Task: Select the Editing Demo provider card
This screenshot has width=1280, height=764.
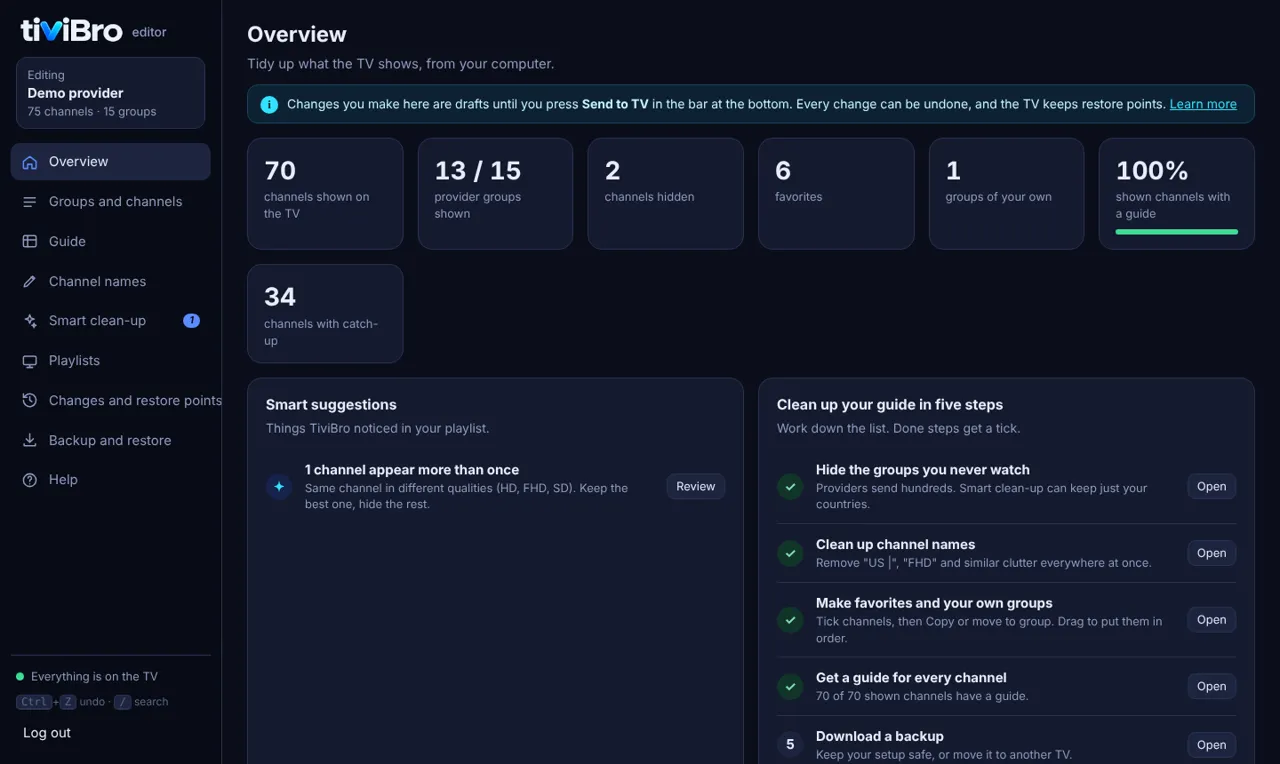Action: click(110, 93)
